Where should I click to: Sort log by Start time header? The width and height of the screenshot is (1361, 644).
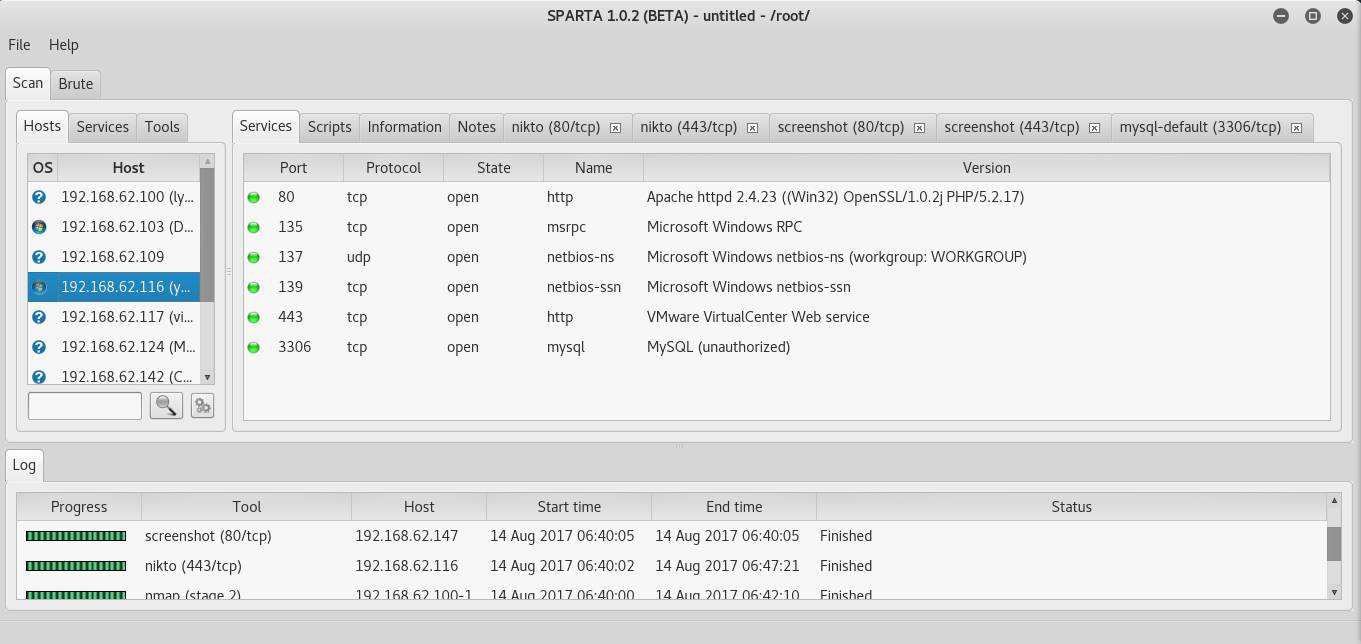pos(568,507)
